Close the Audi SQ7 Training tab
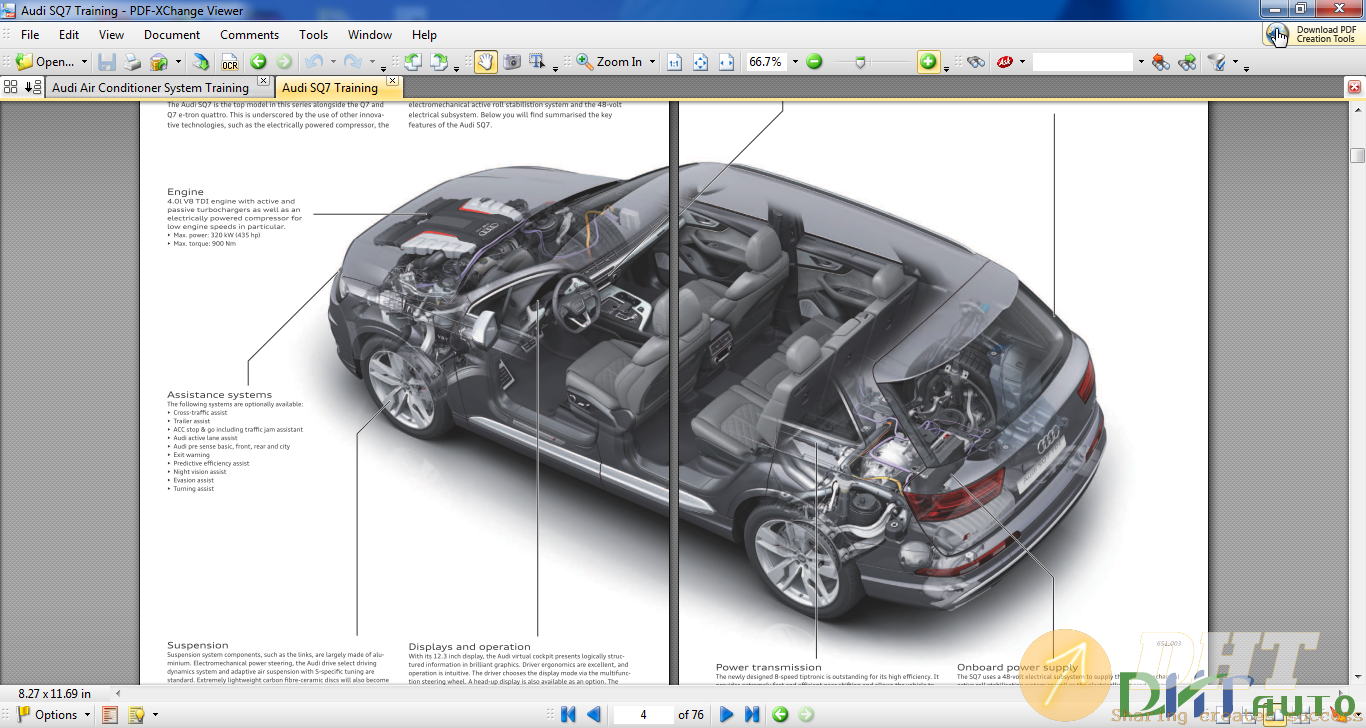 pos(392,81)
